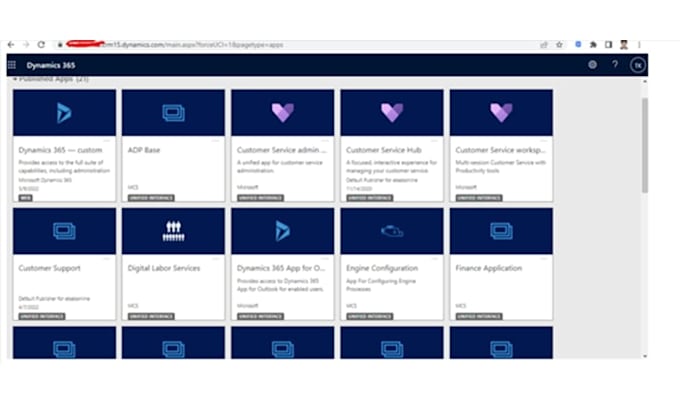
Task: Open more options on Digital Labor Services tile
Action: [x=216, y=259]
